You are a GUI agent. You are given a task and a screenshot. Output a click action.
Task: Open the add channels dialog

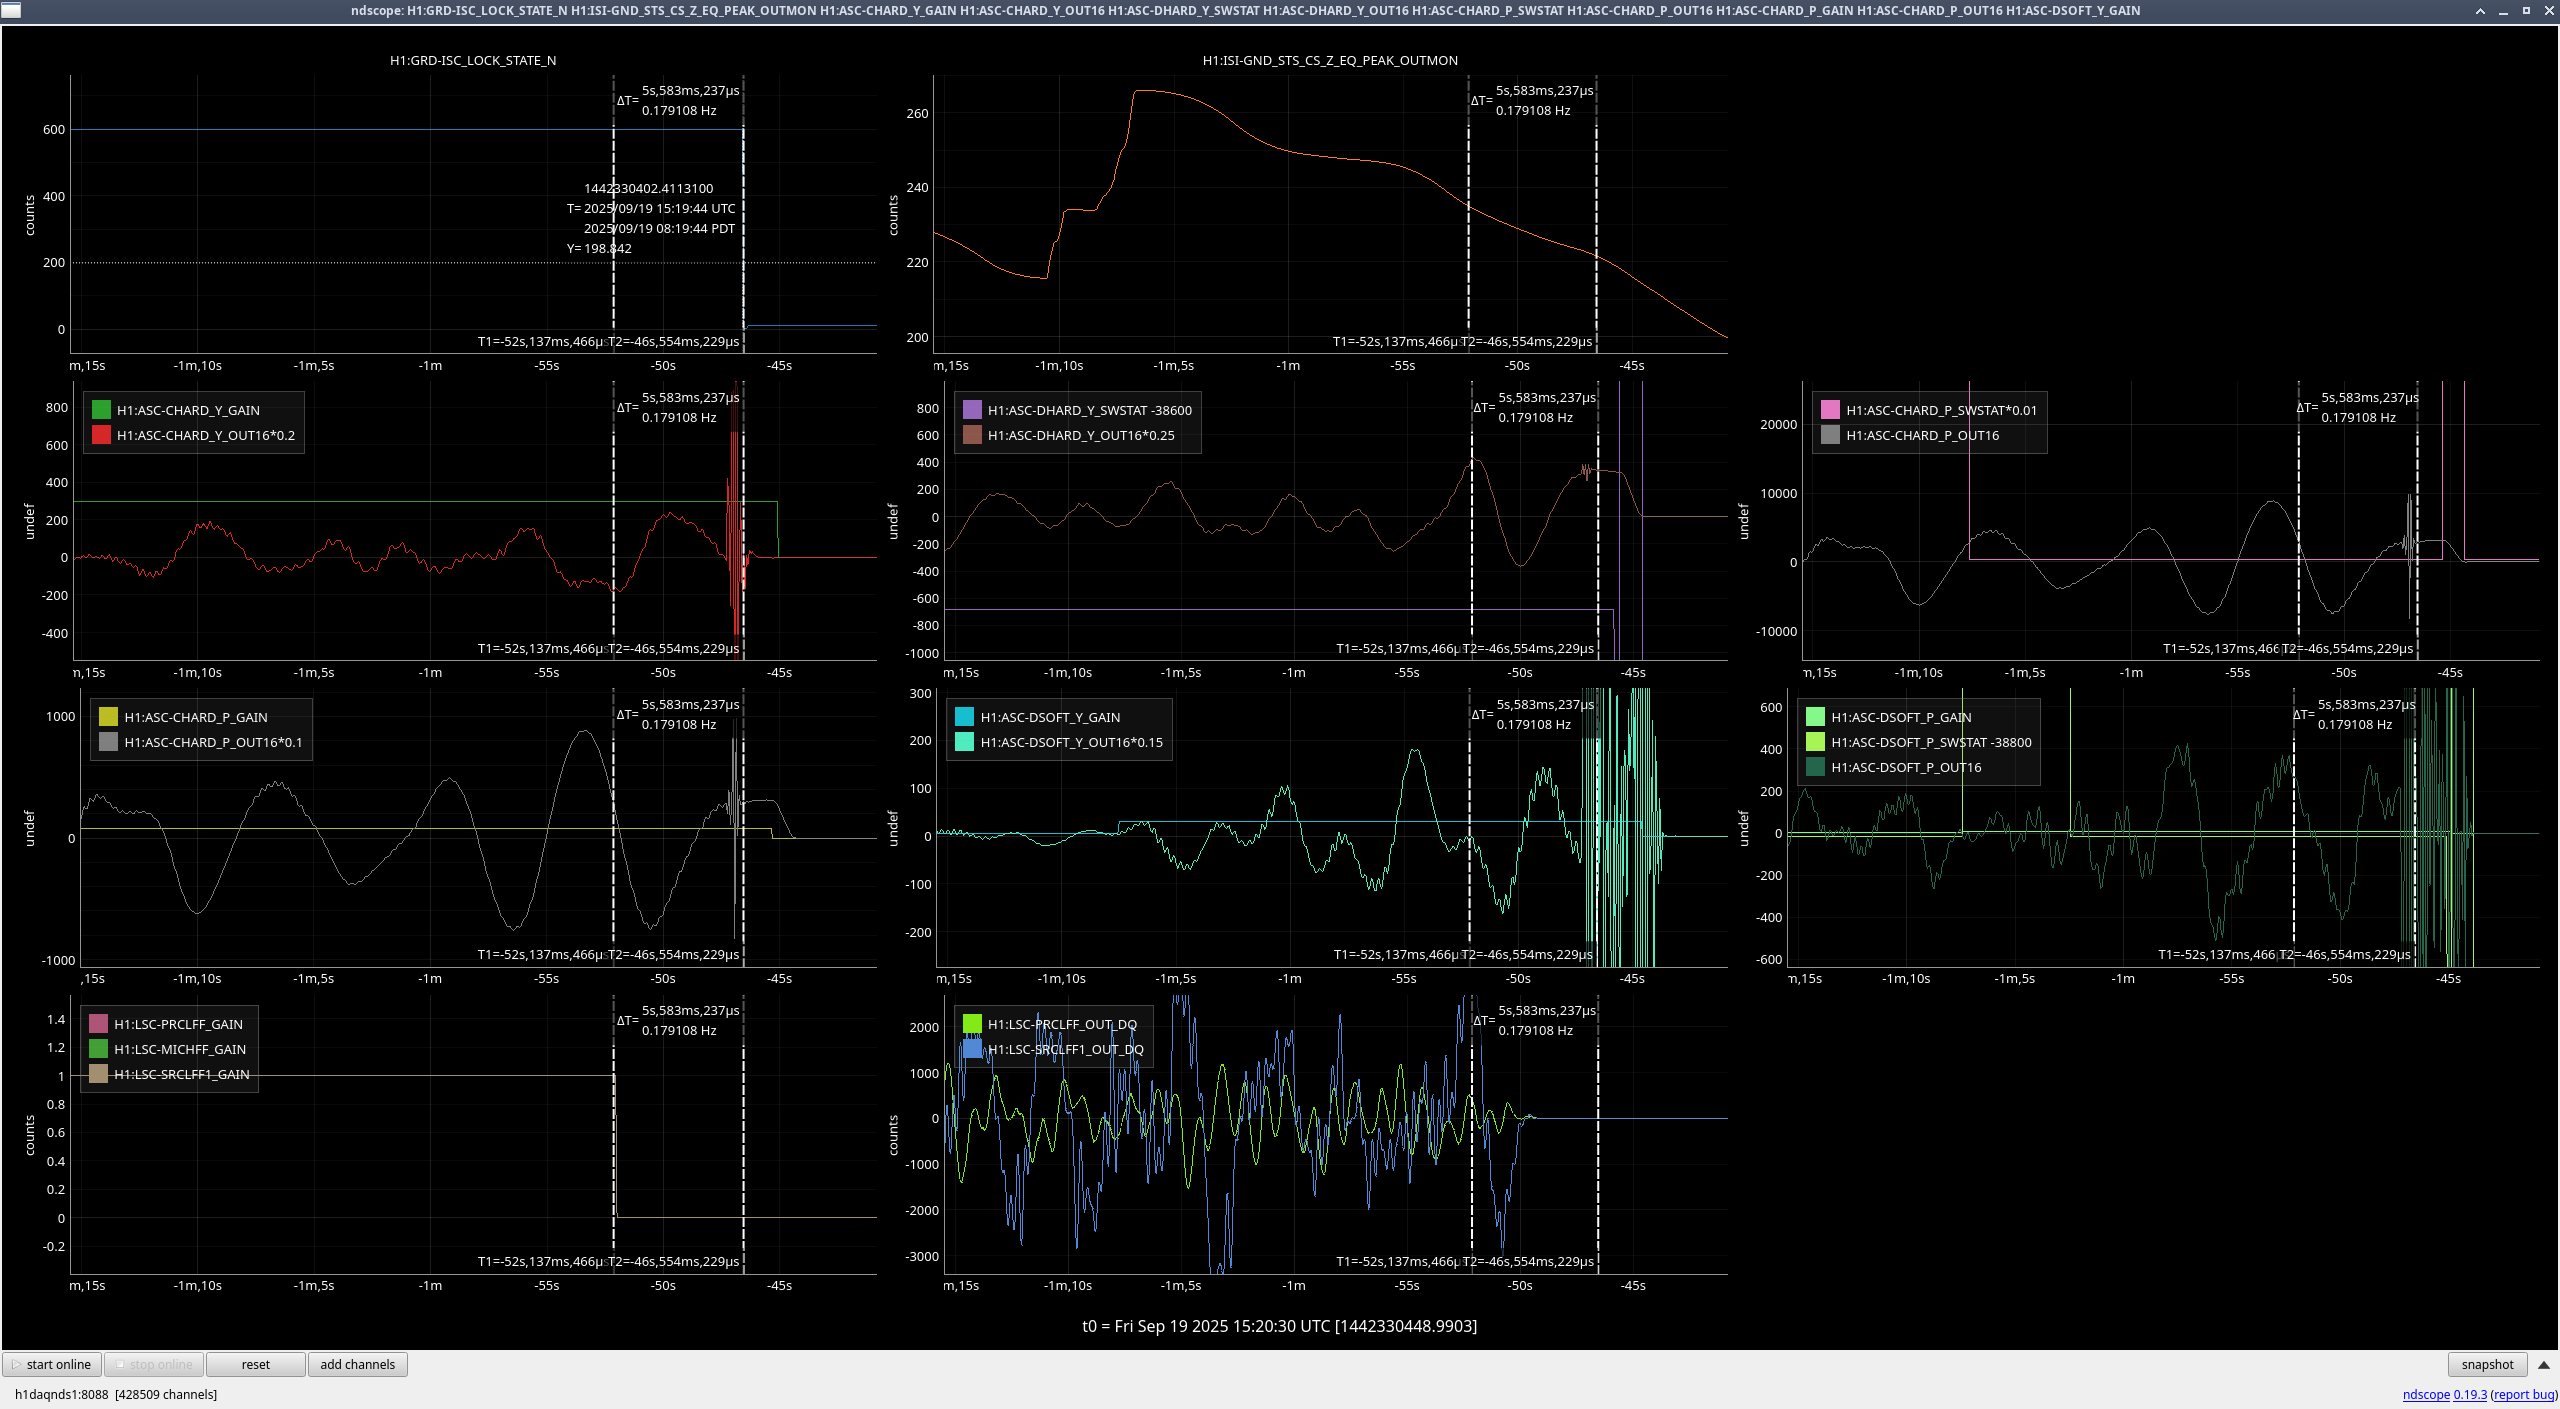point(357,1364)
